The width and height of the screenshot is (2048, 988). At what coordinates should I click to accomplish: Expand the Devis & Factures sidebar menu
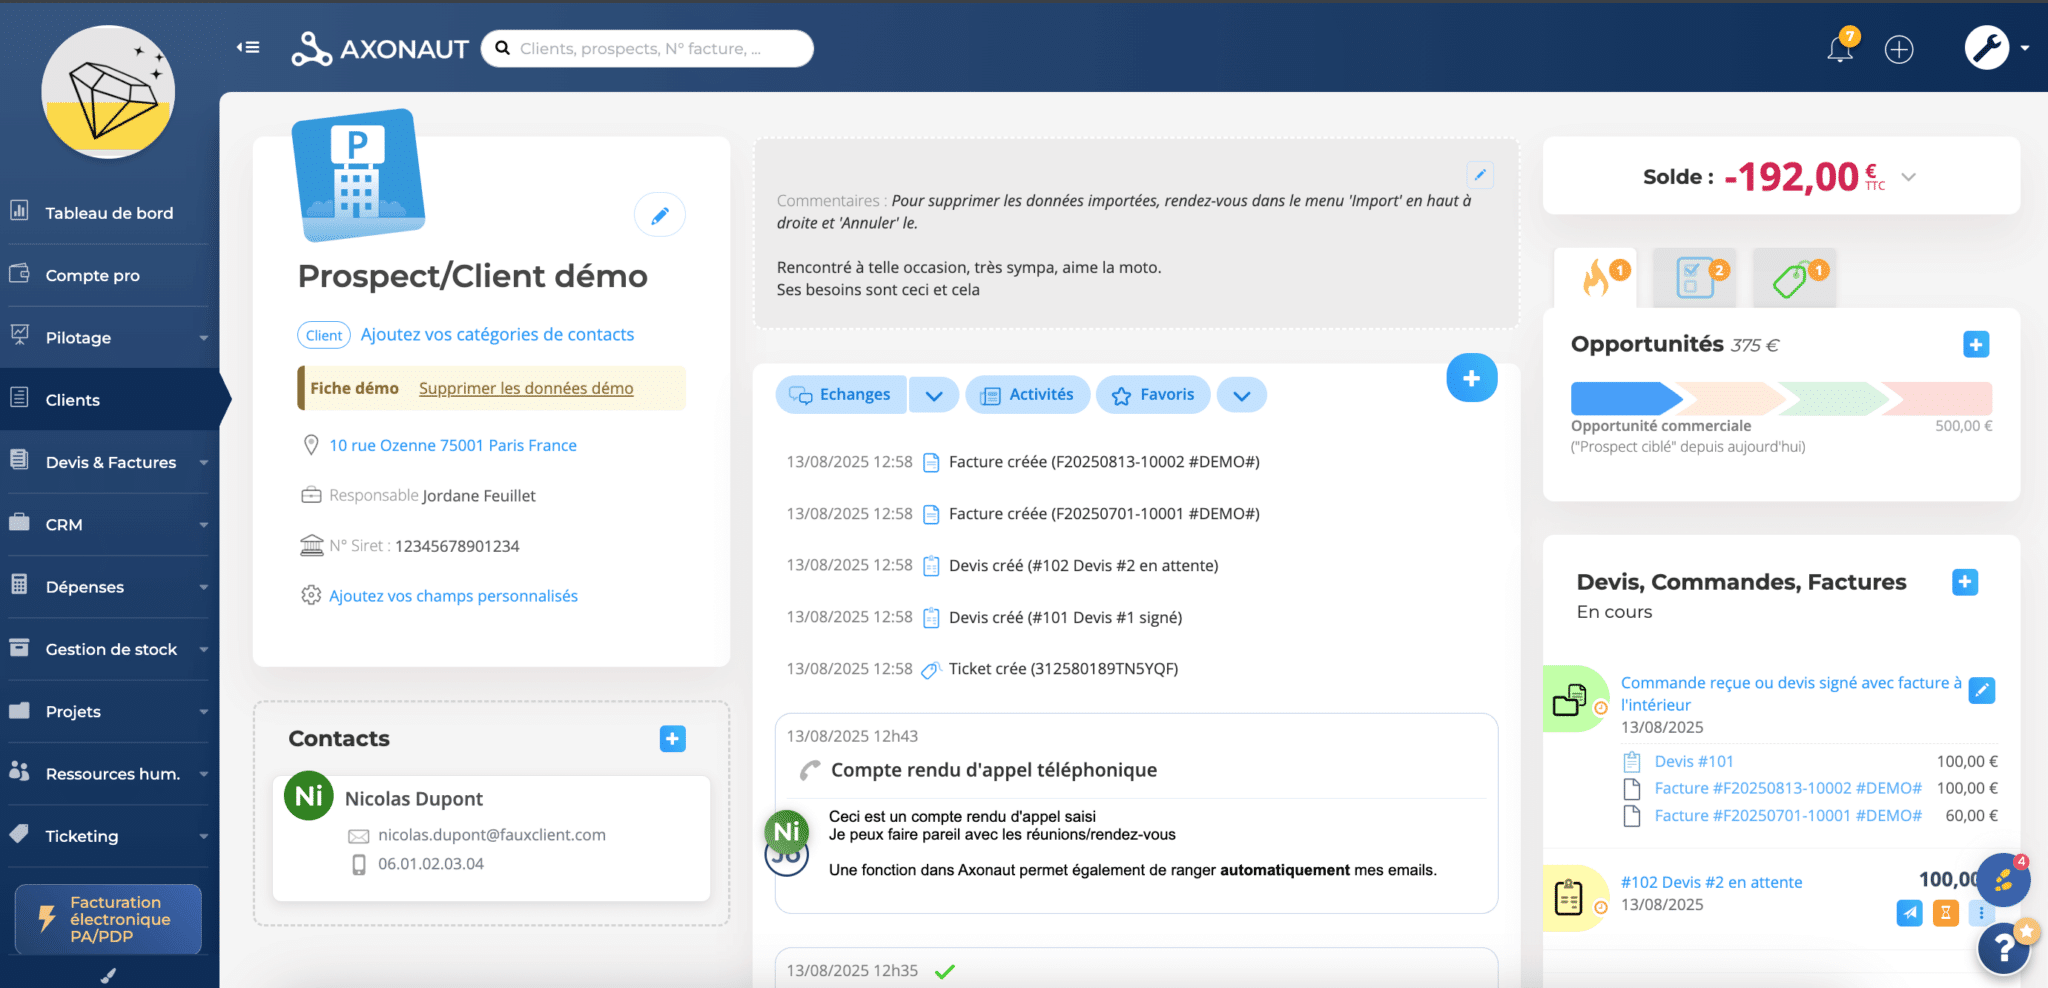(204, 462)
